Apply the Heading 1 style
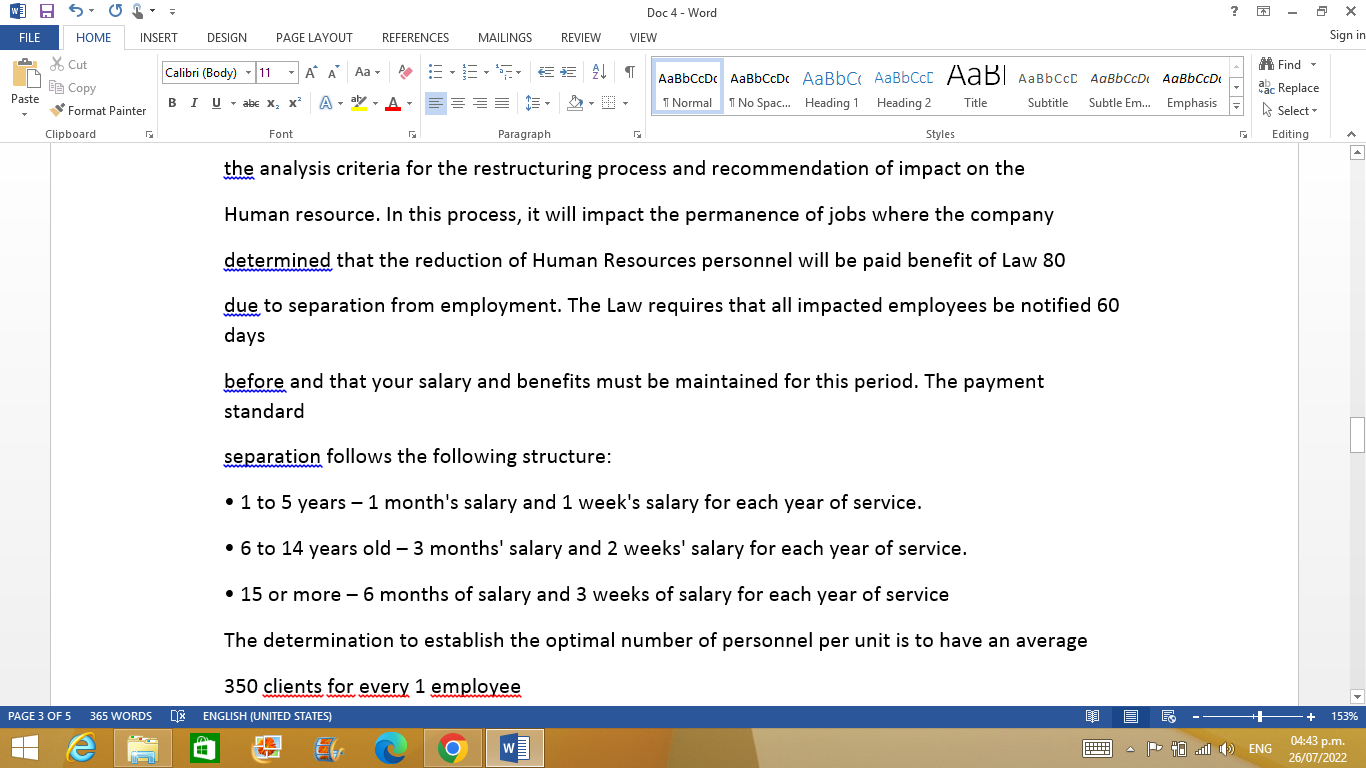This screenshot has width=1366, height=768. tap(831, 88)
